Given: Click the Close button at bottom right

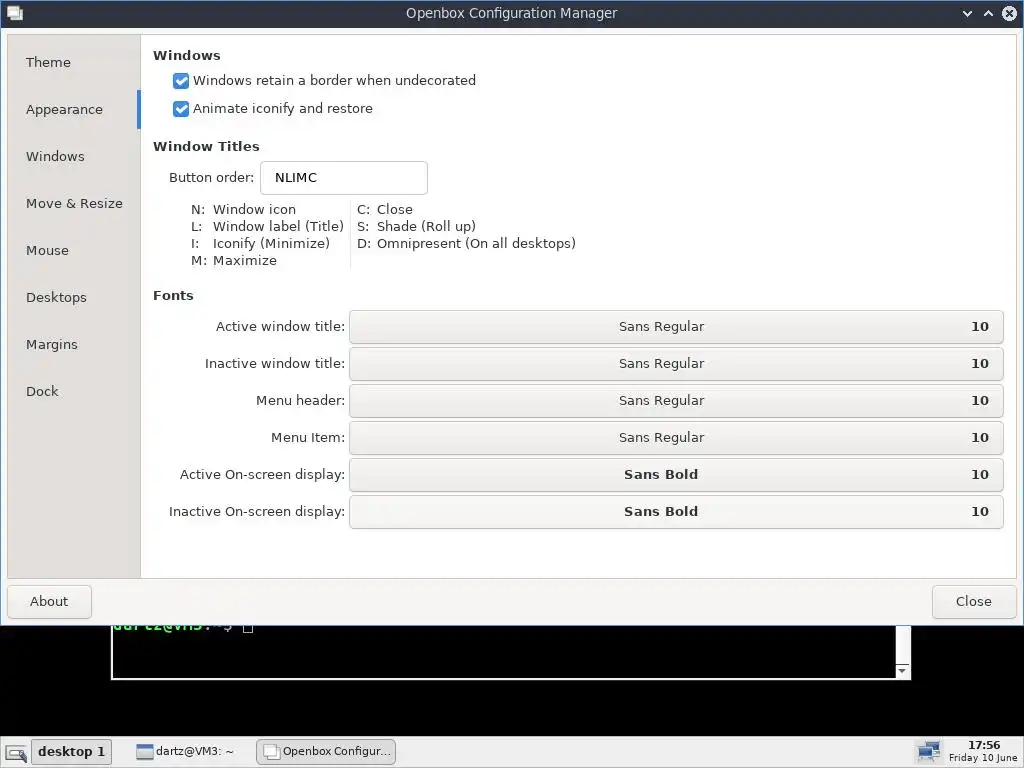Looking at the screenshot, I should click(x=974, y=601).
